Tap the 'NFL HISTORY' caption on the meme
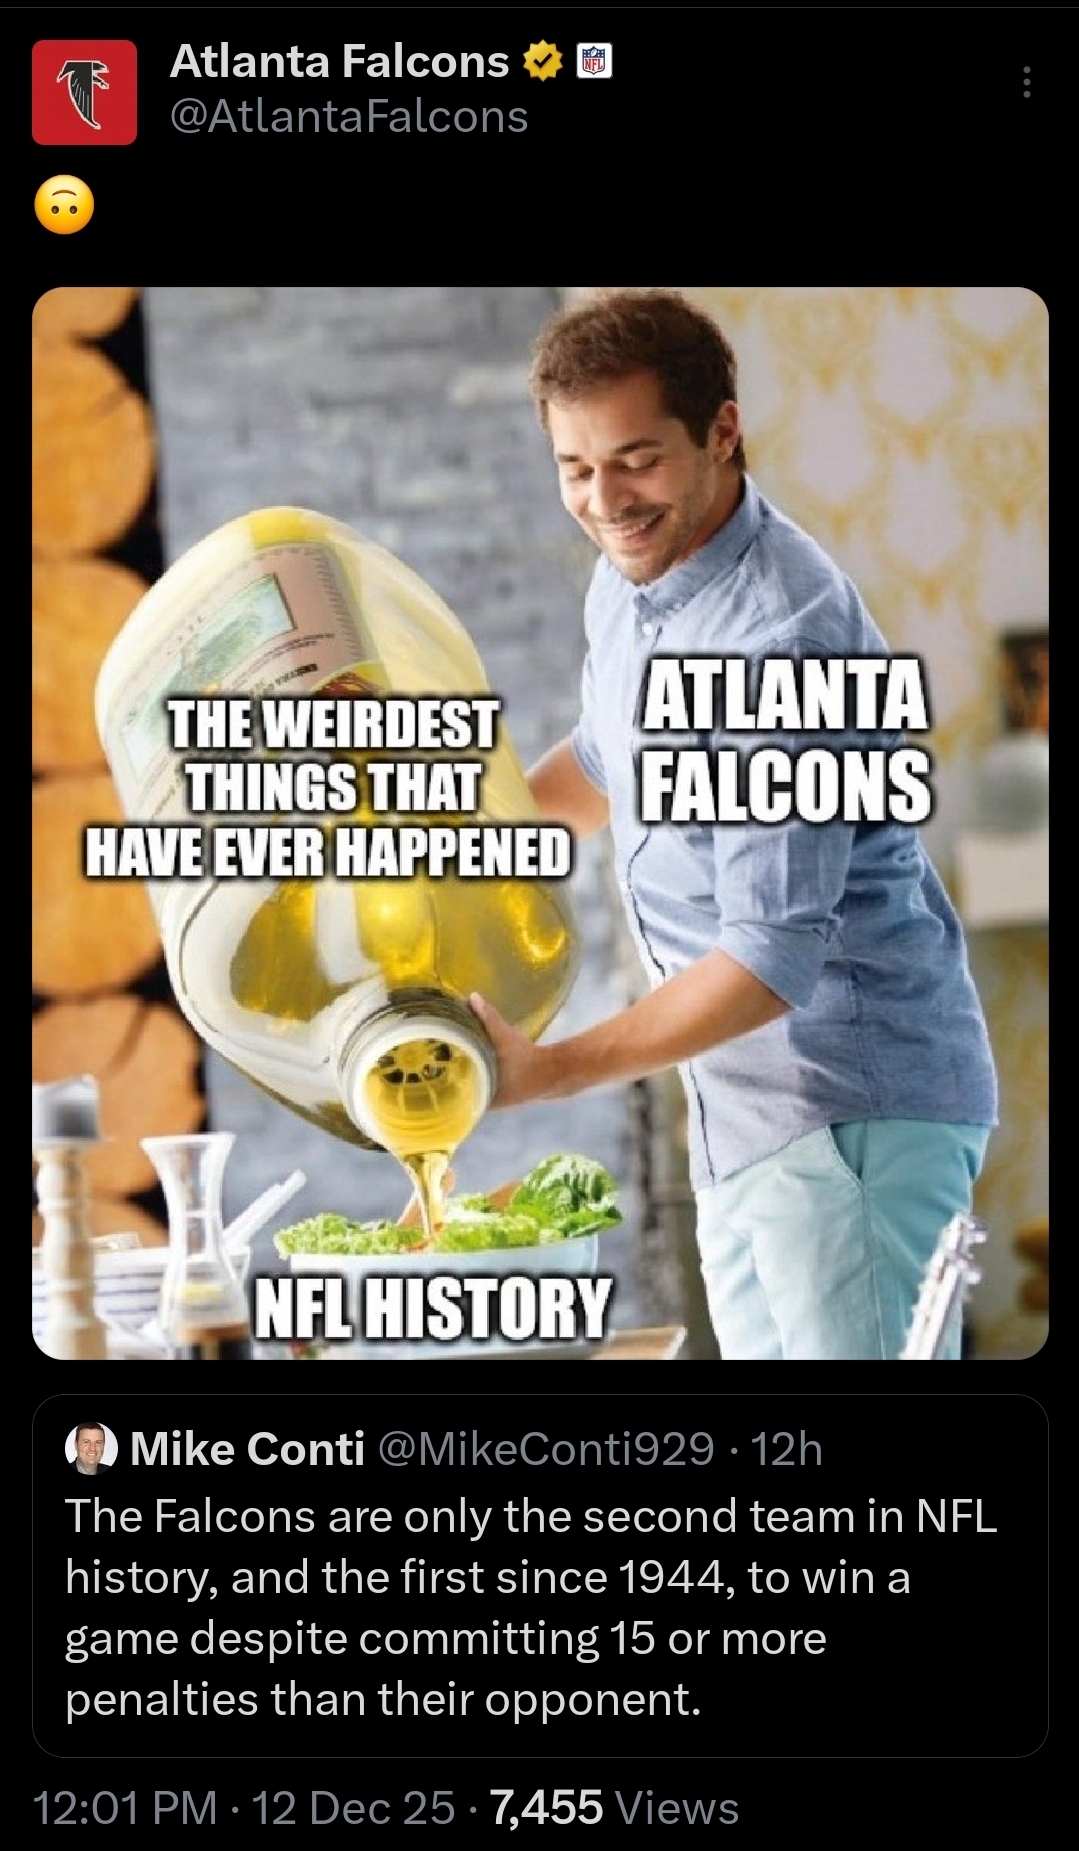 pyautogui.click(x=432, y=1308)
